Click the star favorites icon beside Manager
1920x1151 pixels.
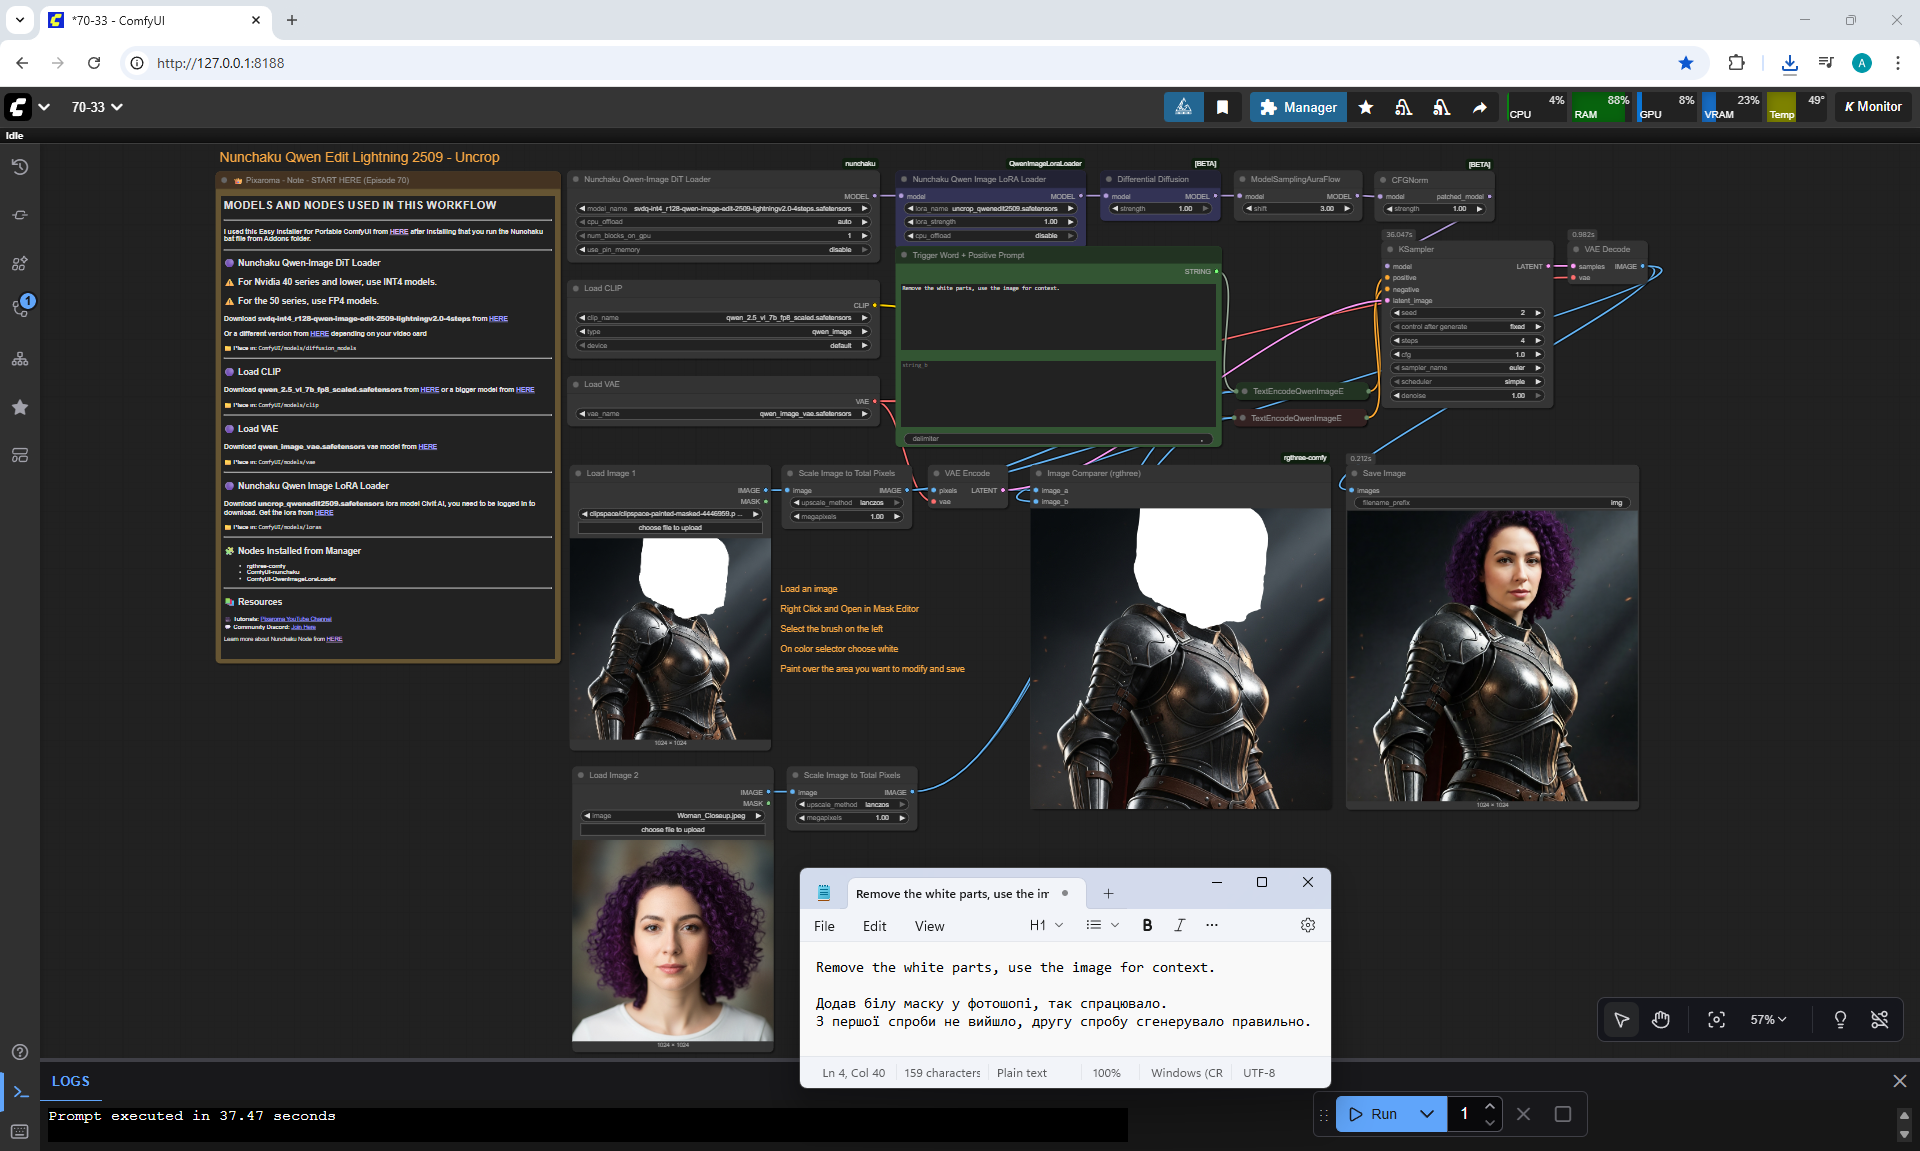tap(1366, 107)
